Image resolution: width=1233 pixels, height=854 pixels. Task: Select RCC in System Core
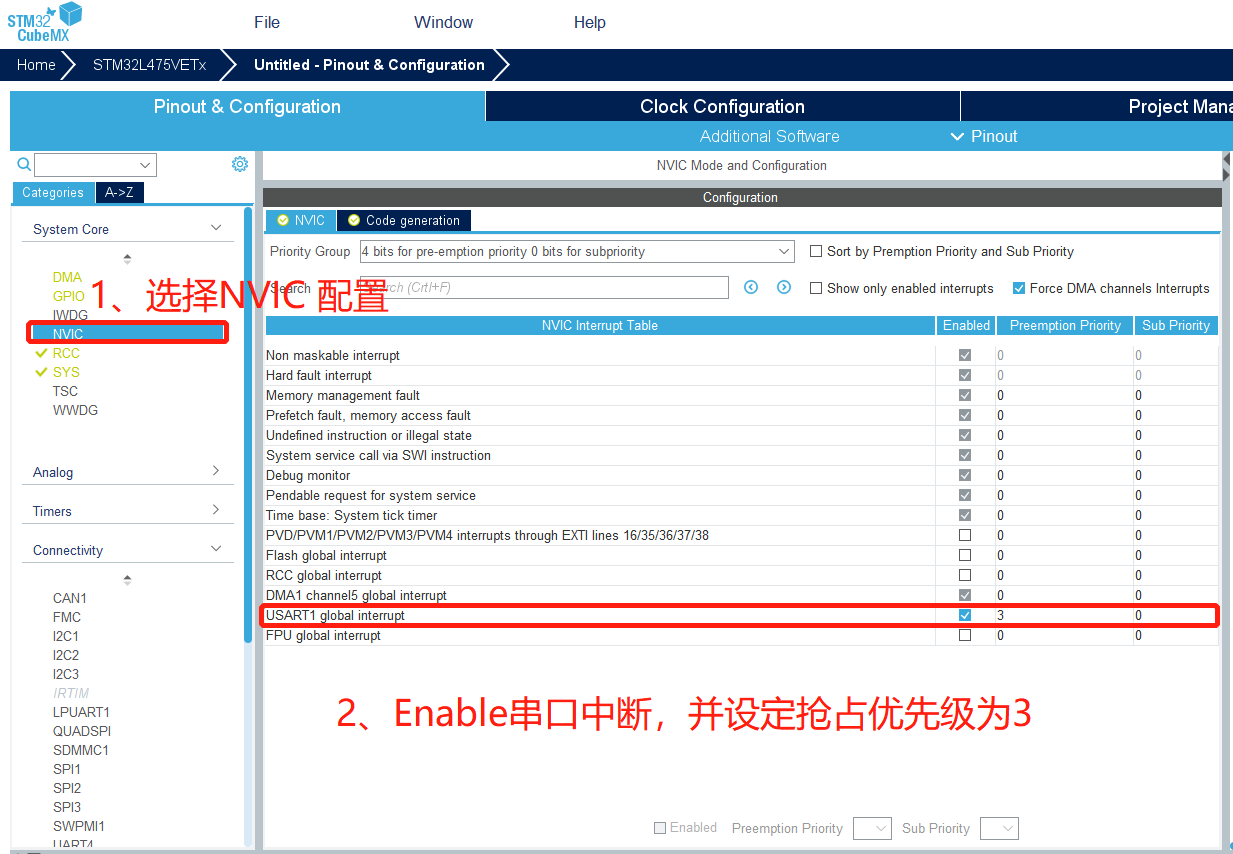pos(66,353)
